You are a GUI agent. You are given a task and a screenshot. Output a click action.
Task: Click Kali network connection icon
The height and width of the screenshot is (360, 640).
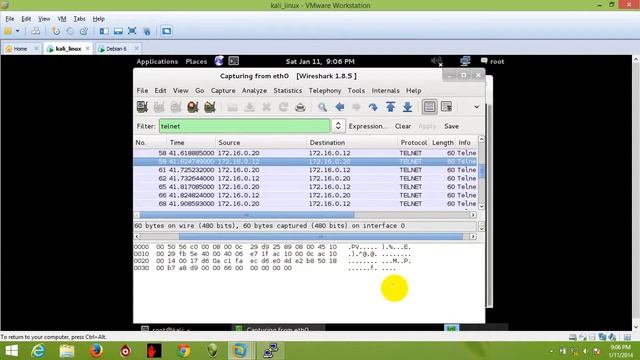click(x=465, y=61)
